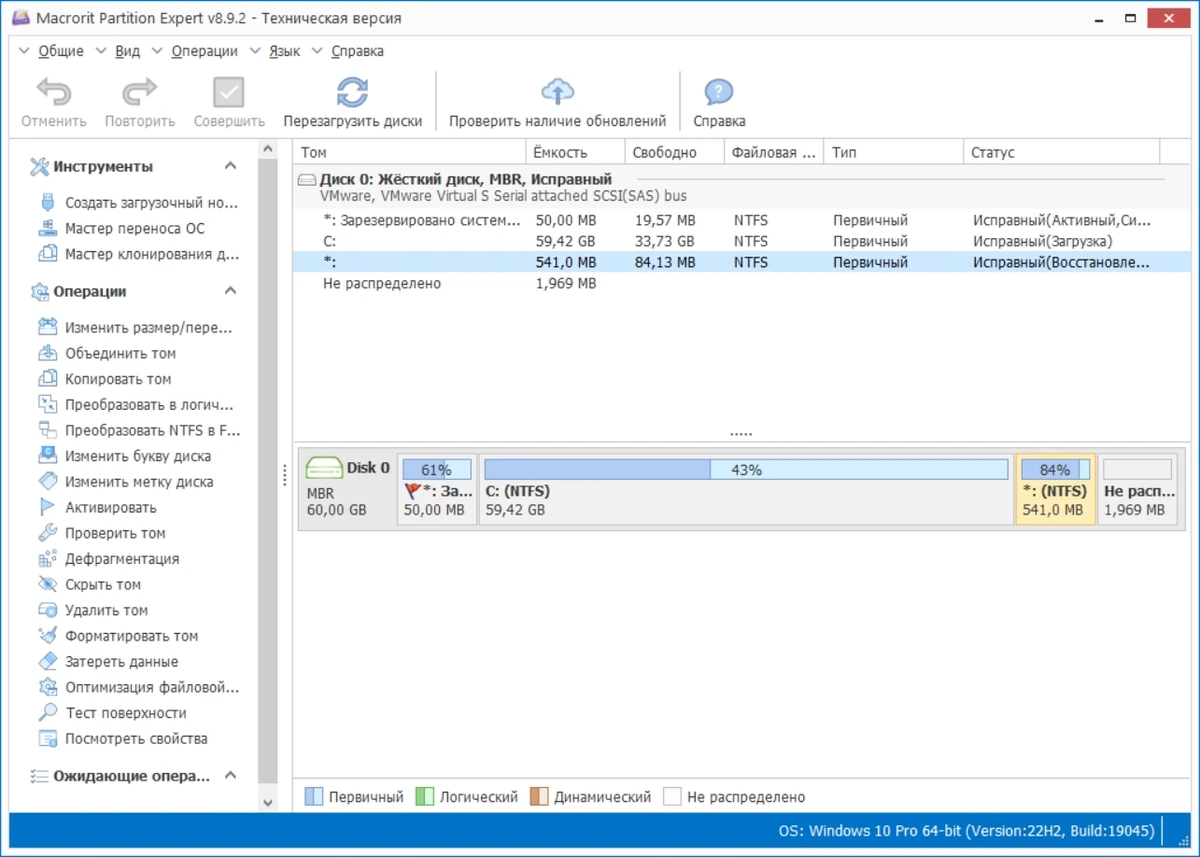Image resolution: width=1200 pixels, height=857 pixels.
Task: Click the Изменить букву диска icon
Action: coord(47,456)
